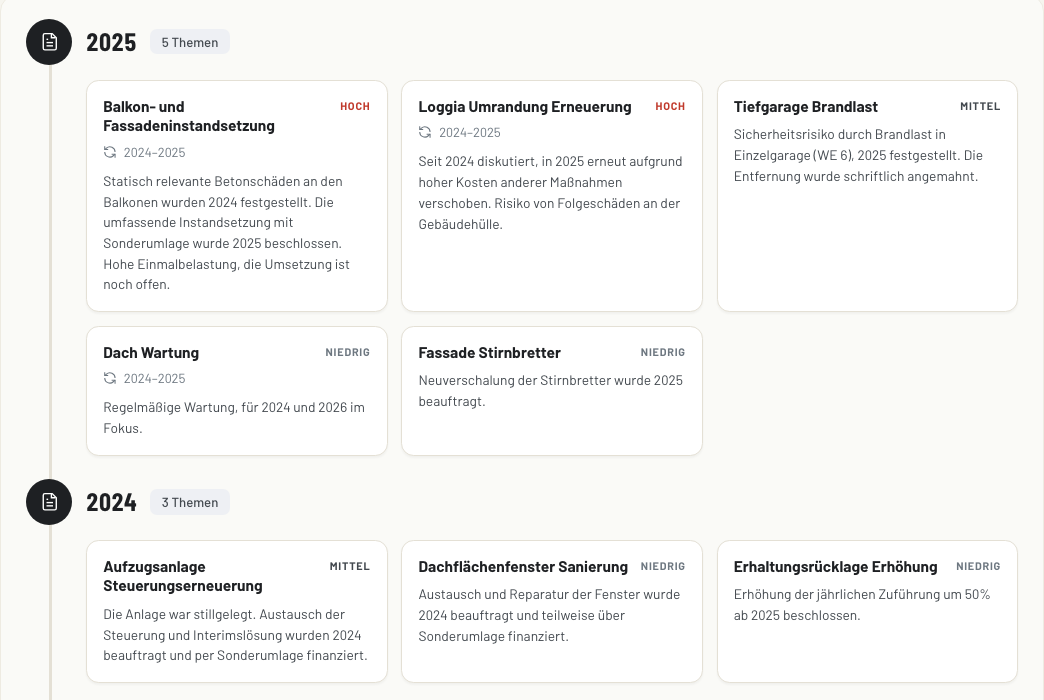Screen dimensions: 1044x700
Task: Click the 2024 document timeline icon
Action: tap(49, 502)
